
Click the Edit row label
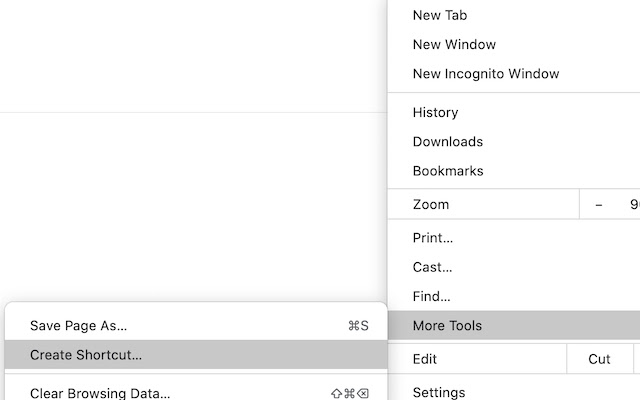coord(425,359)
